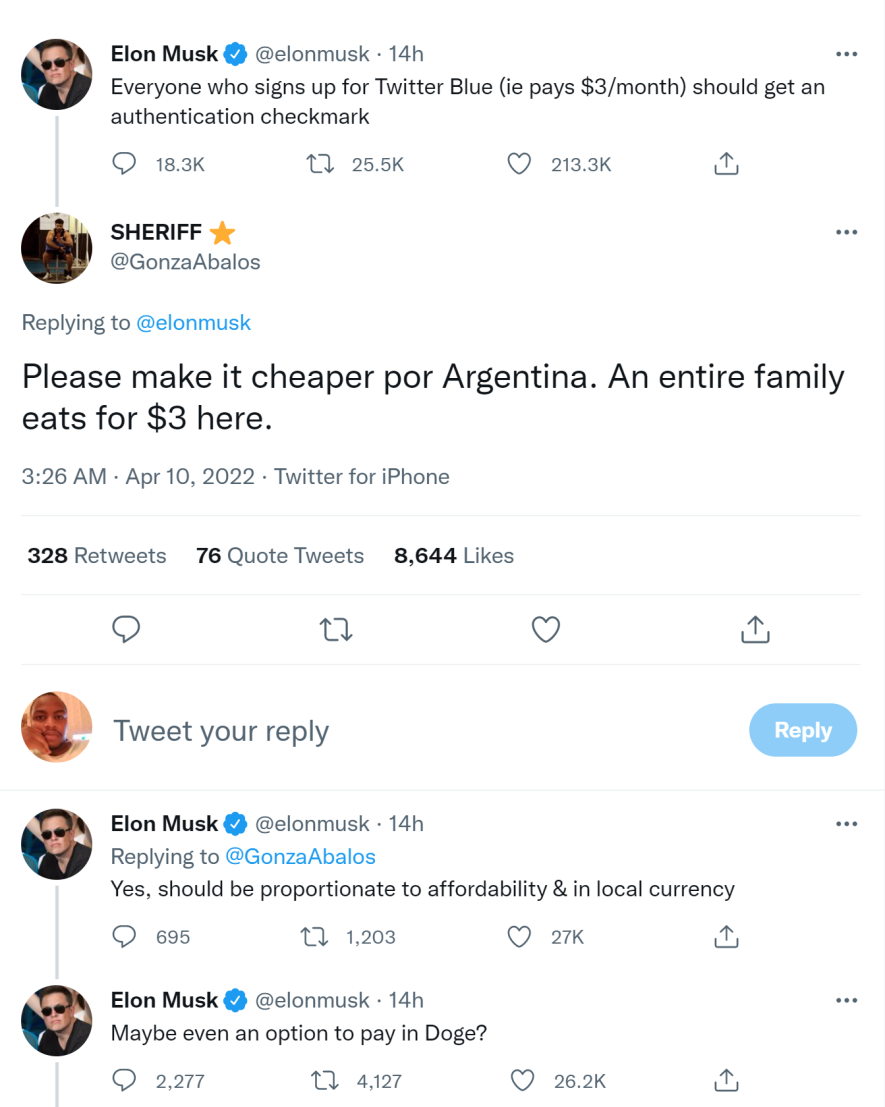The image size is (885, 1107).
Task: Retweet Elon's Twitter Blue checkmark tweet
Action: click(319, 164)
